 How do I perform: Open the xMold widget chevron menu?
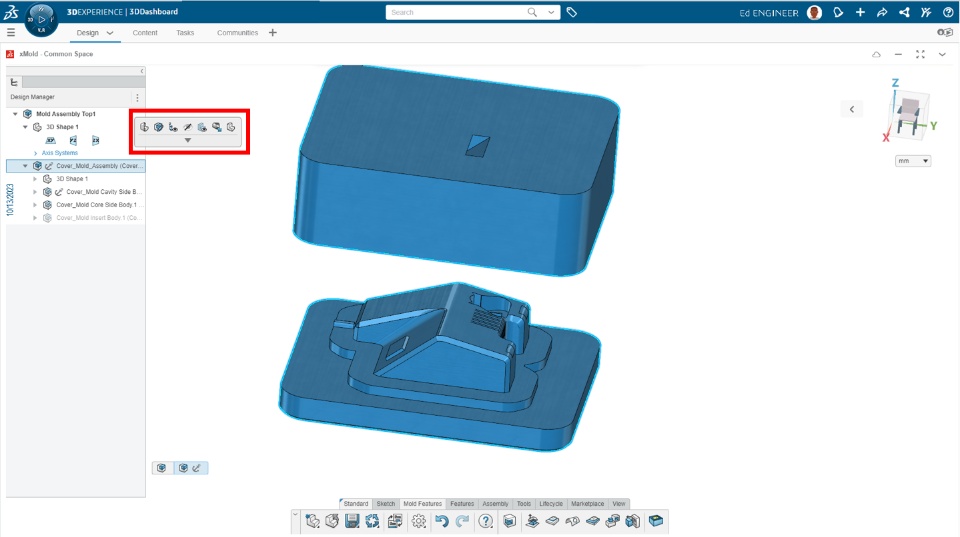942,54
